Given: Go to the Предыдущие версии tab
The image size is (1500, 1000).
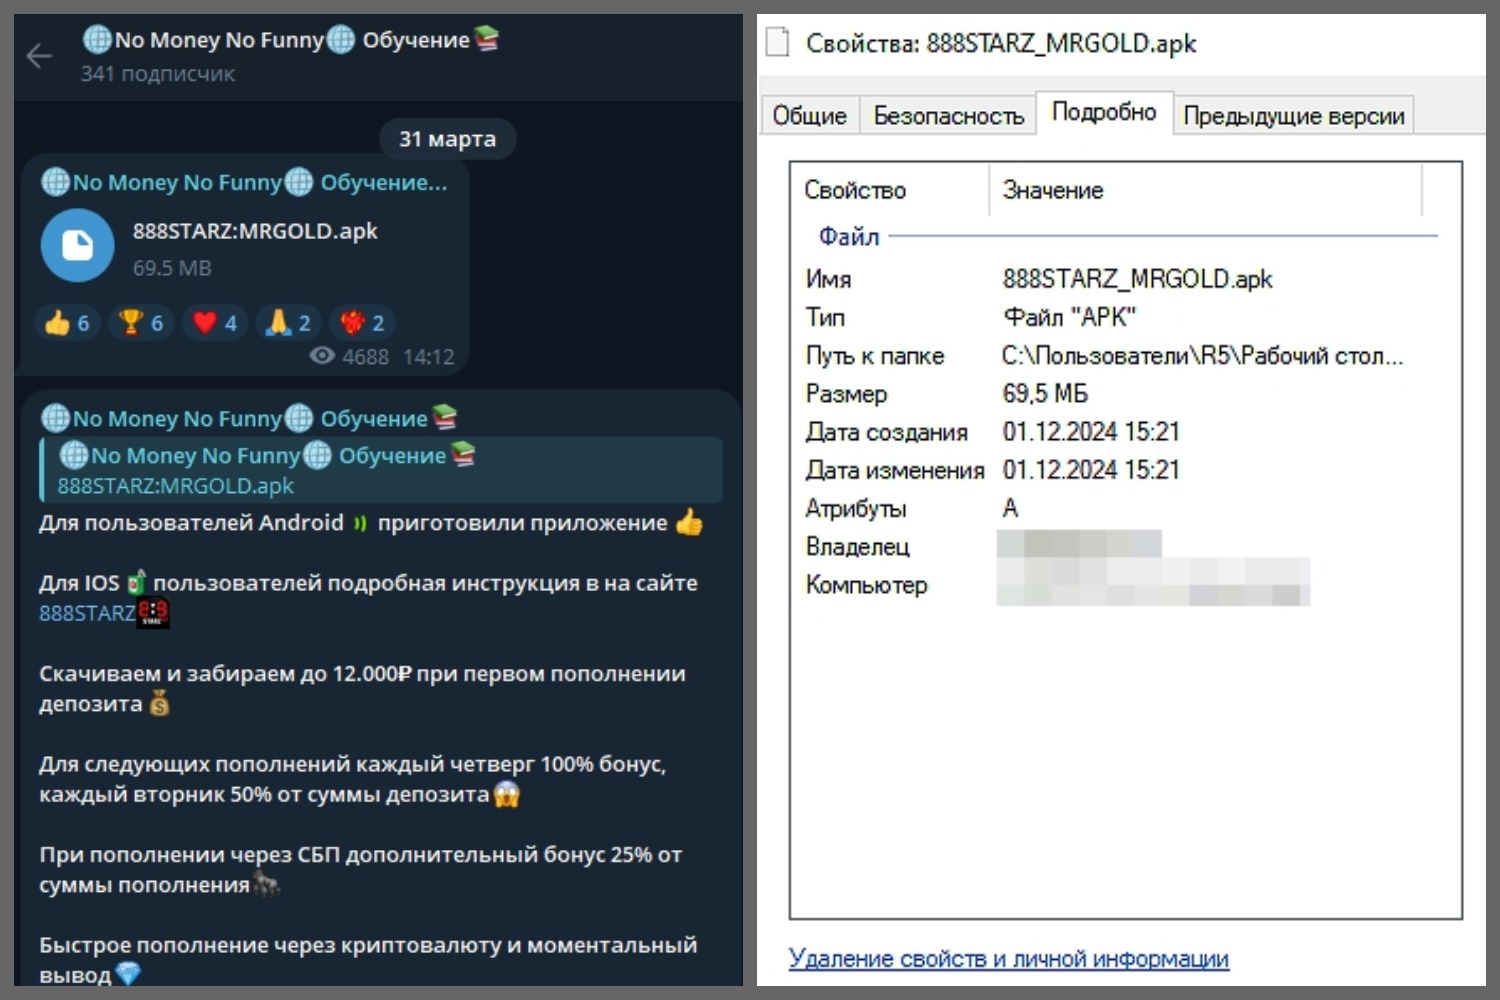Looking at the screenshot, I should pos(1293,116).
